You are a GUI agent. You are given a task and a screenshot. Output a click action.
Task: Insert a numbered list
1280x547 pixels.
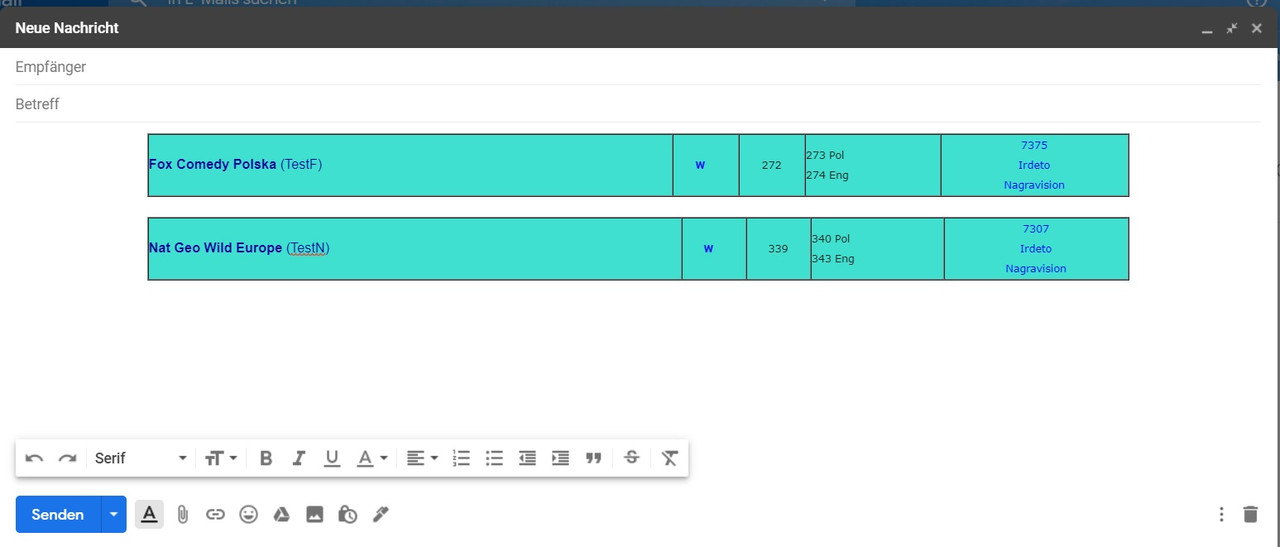[x=461, y=458]
